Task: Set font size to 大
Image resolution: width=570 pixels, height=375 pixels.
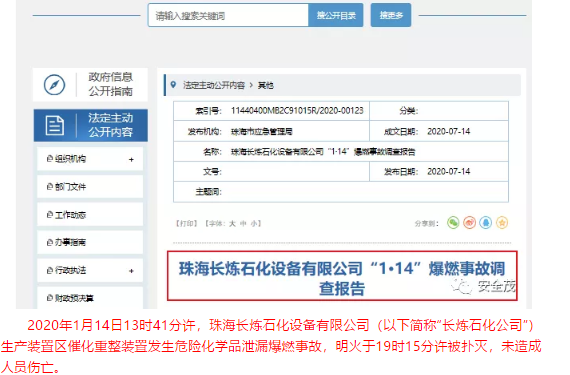Action: pyautogui.click(x=232, y=223)
